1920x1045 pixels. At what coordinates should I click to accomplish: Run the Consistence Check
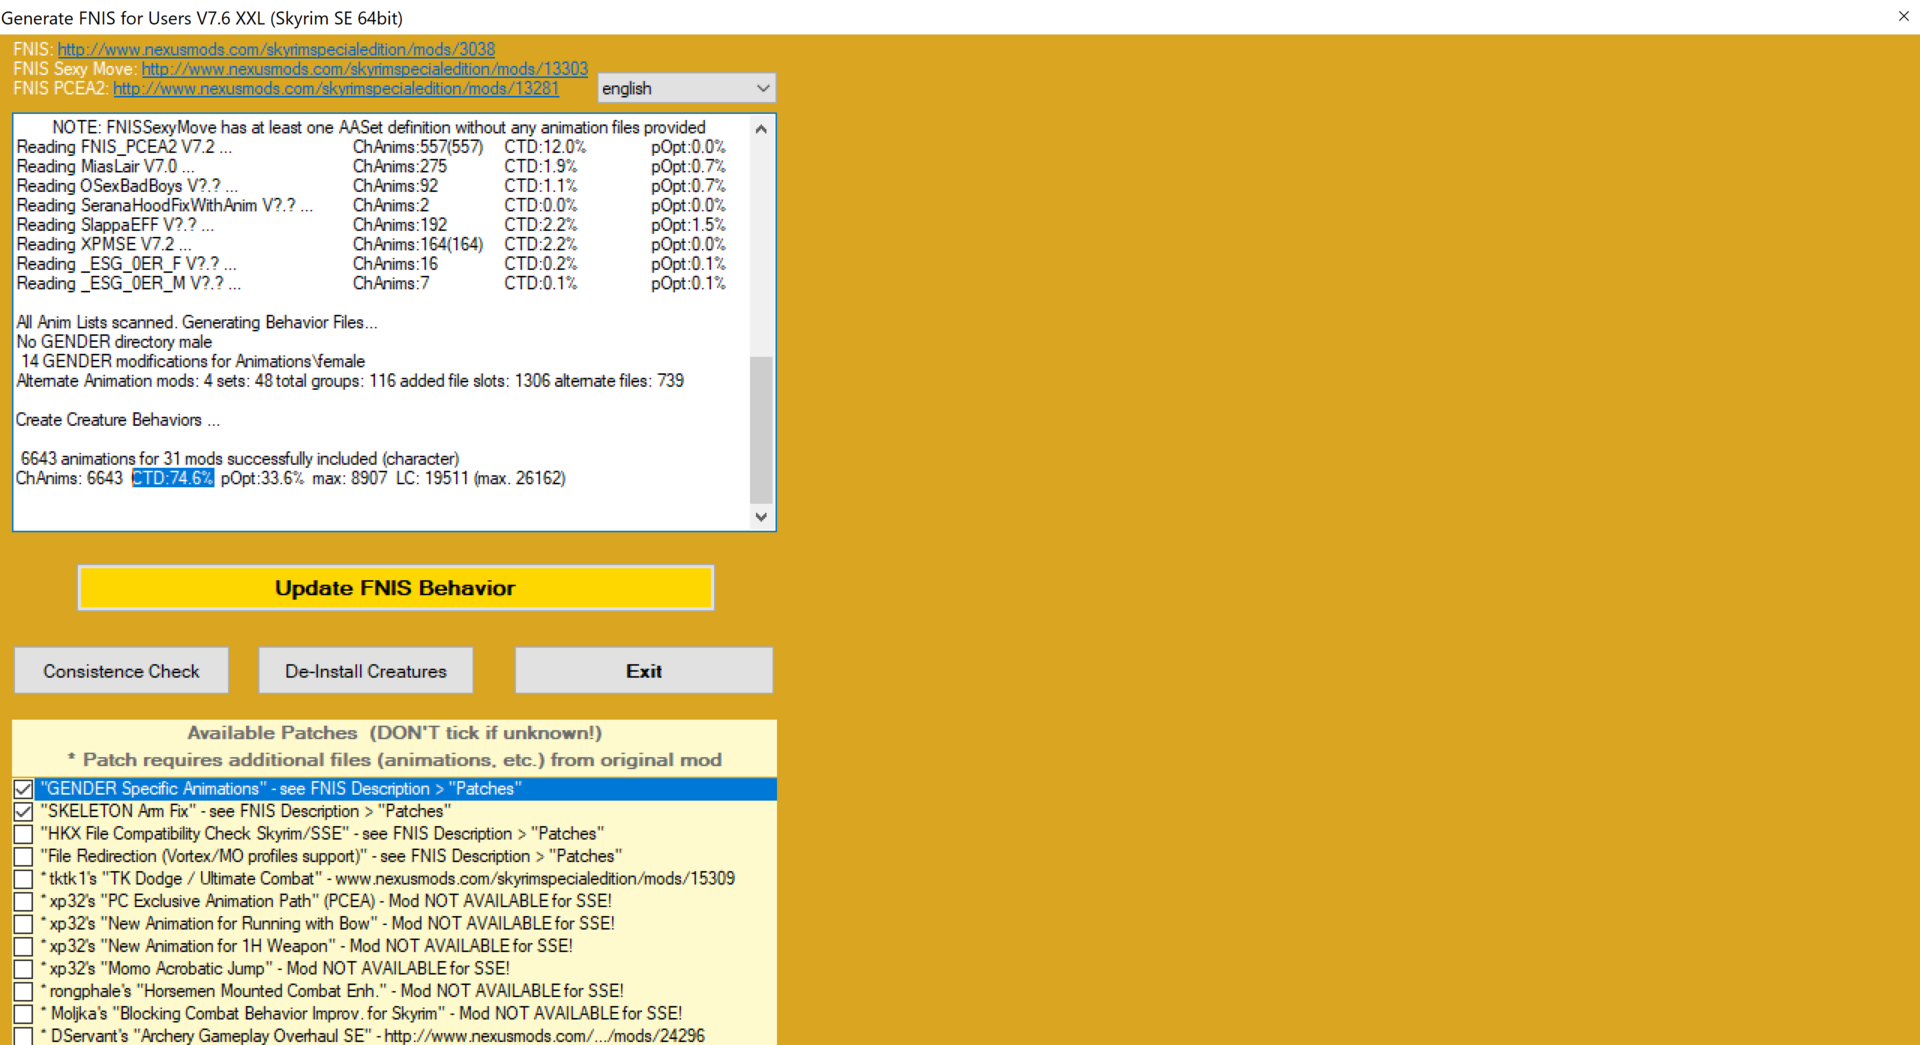point(121,671)
